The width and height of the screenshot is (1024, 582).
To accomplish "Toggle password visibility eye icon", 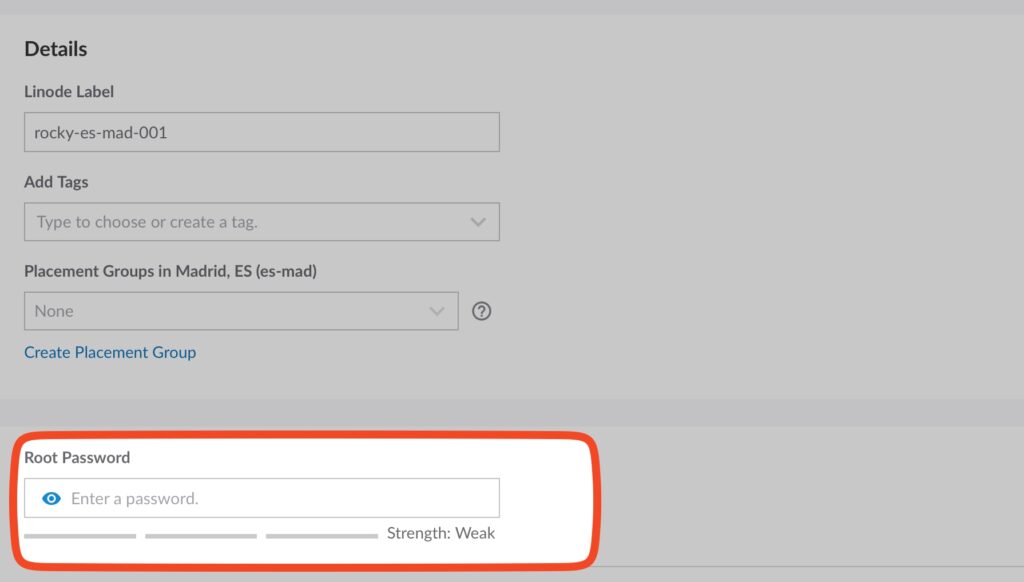I will coord(52,498).
